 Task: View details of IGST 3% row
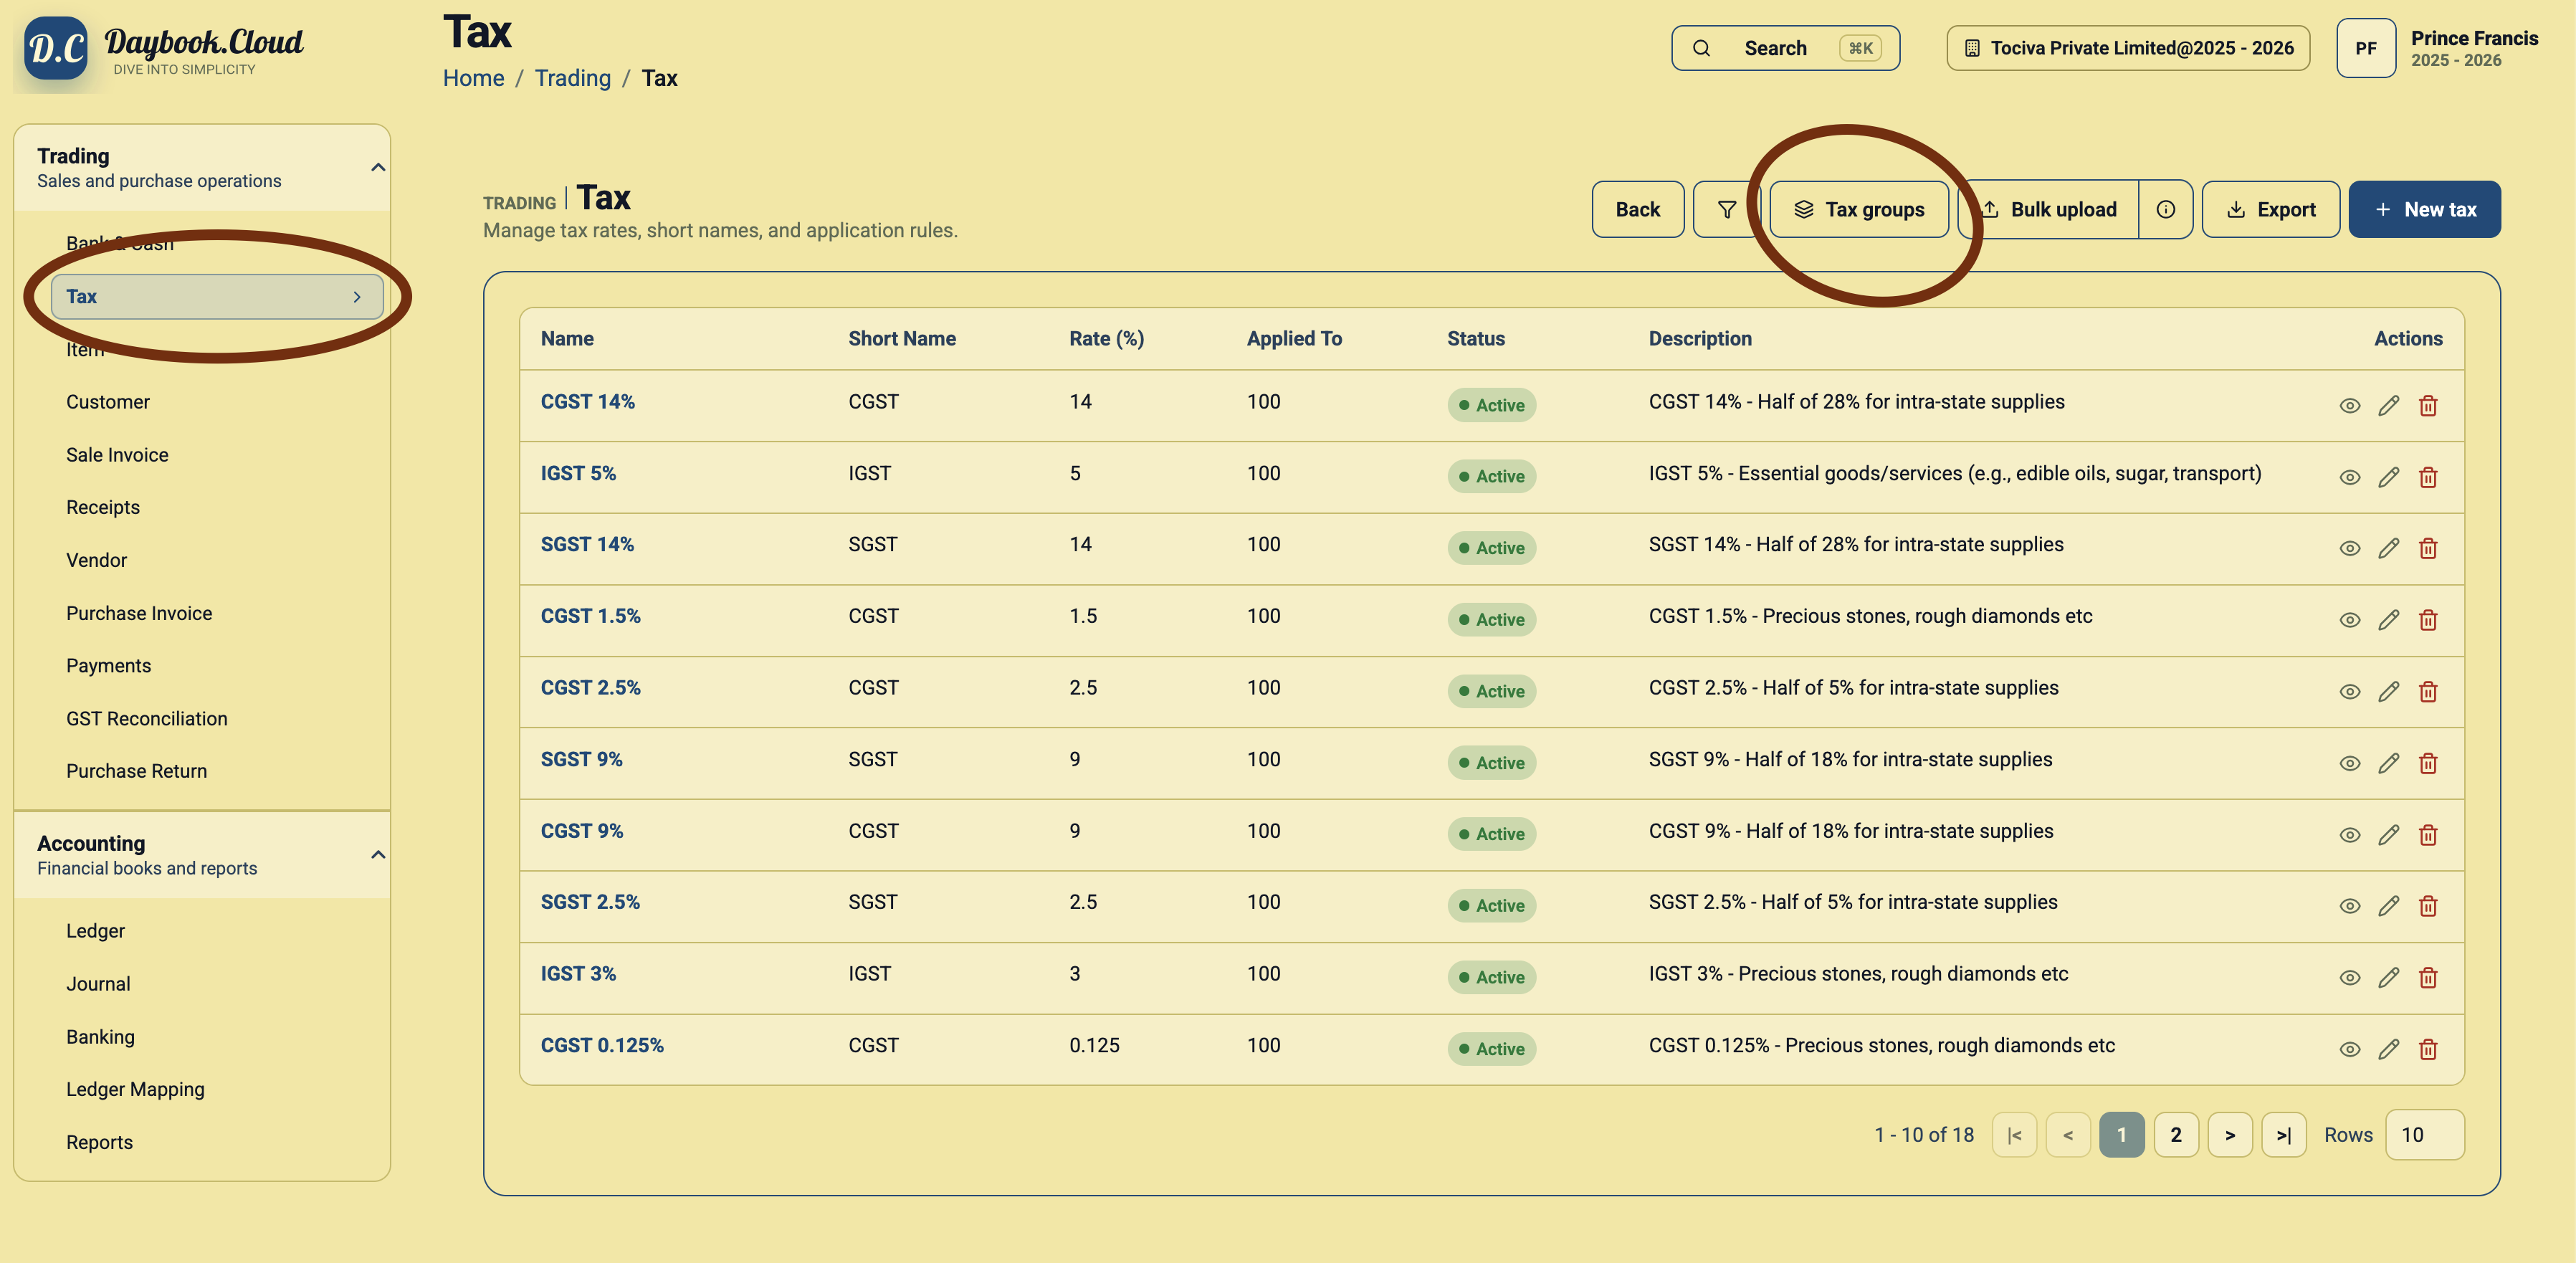(x=2349, y=978)
